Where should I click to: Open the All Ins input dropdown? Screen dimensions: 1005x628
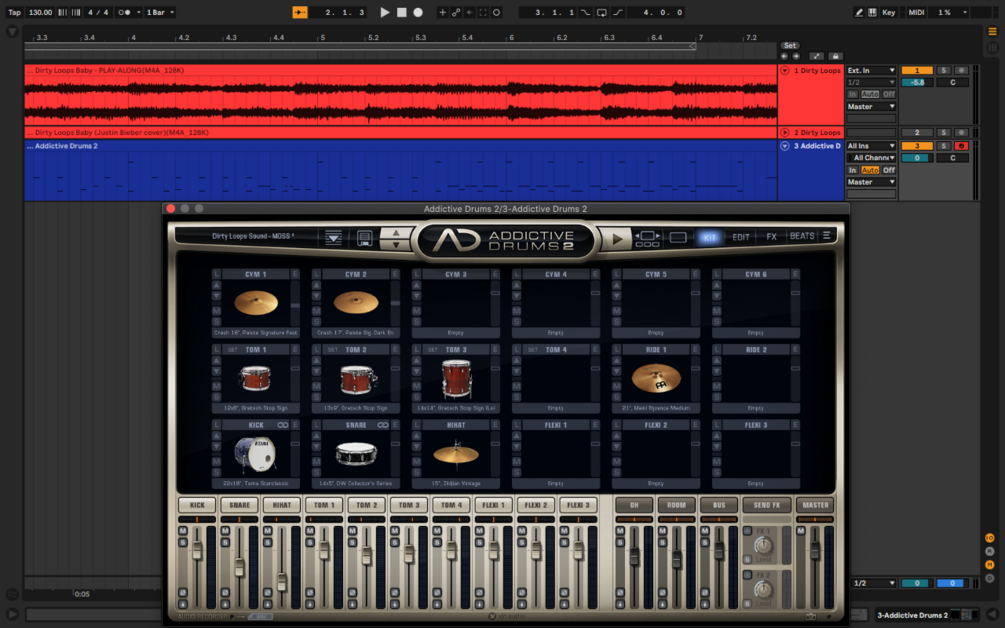pos(870,146)
